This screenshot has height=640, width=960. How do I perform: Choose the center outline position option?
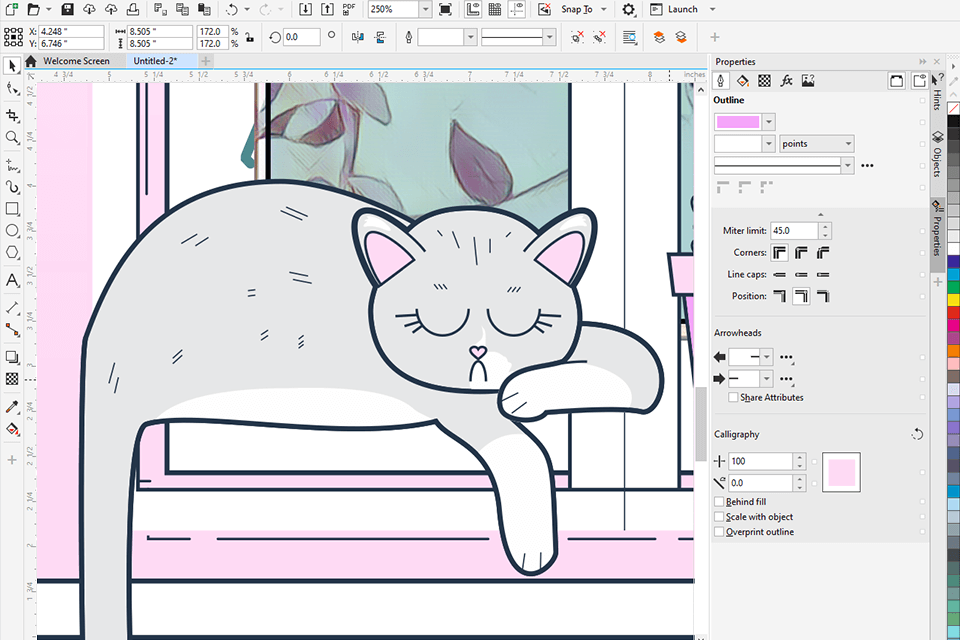pyautogui.click(x=801, y=296)
